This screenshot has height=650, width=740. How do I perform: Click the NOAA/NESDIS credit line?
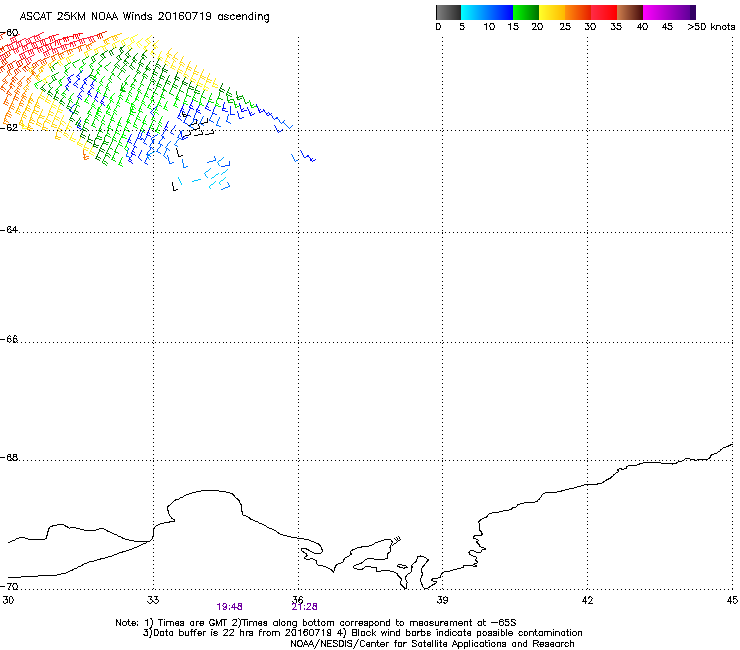pos(432,644)
